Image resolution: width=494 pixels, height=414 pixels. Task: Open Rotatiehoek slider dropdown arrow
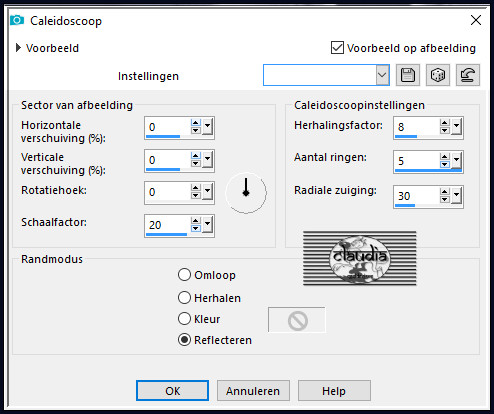207,192
